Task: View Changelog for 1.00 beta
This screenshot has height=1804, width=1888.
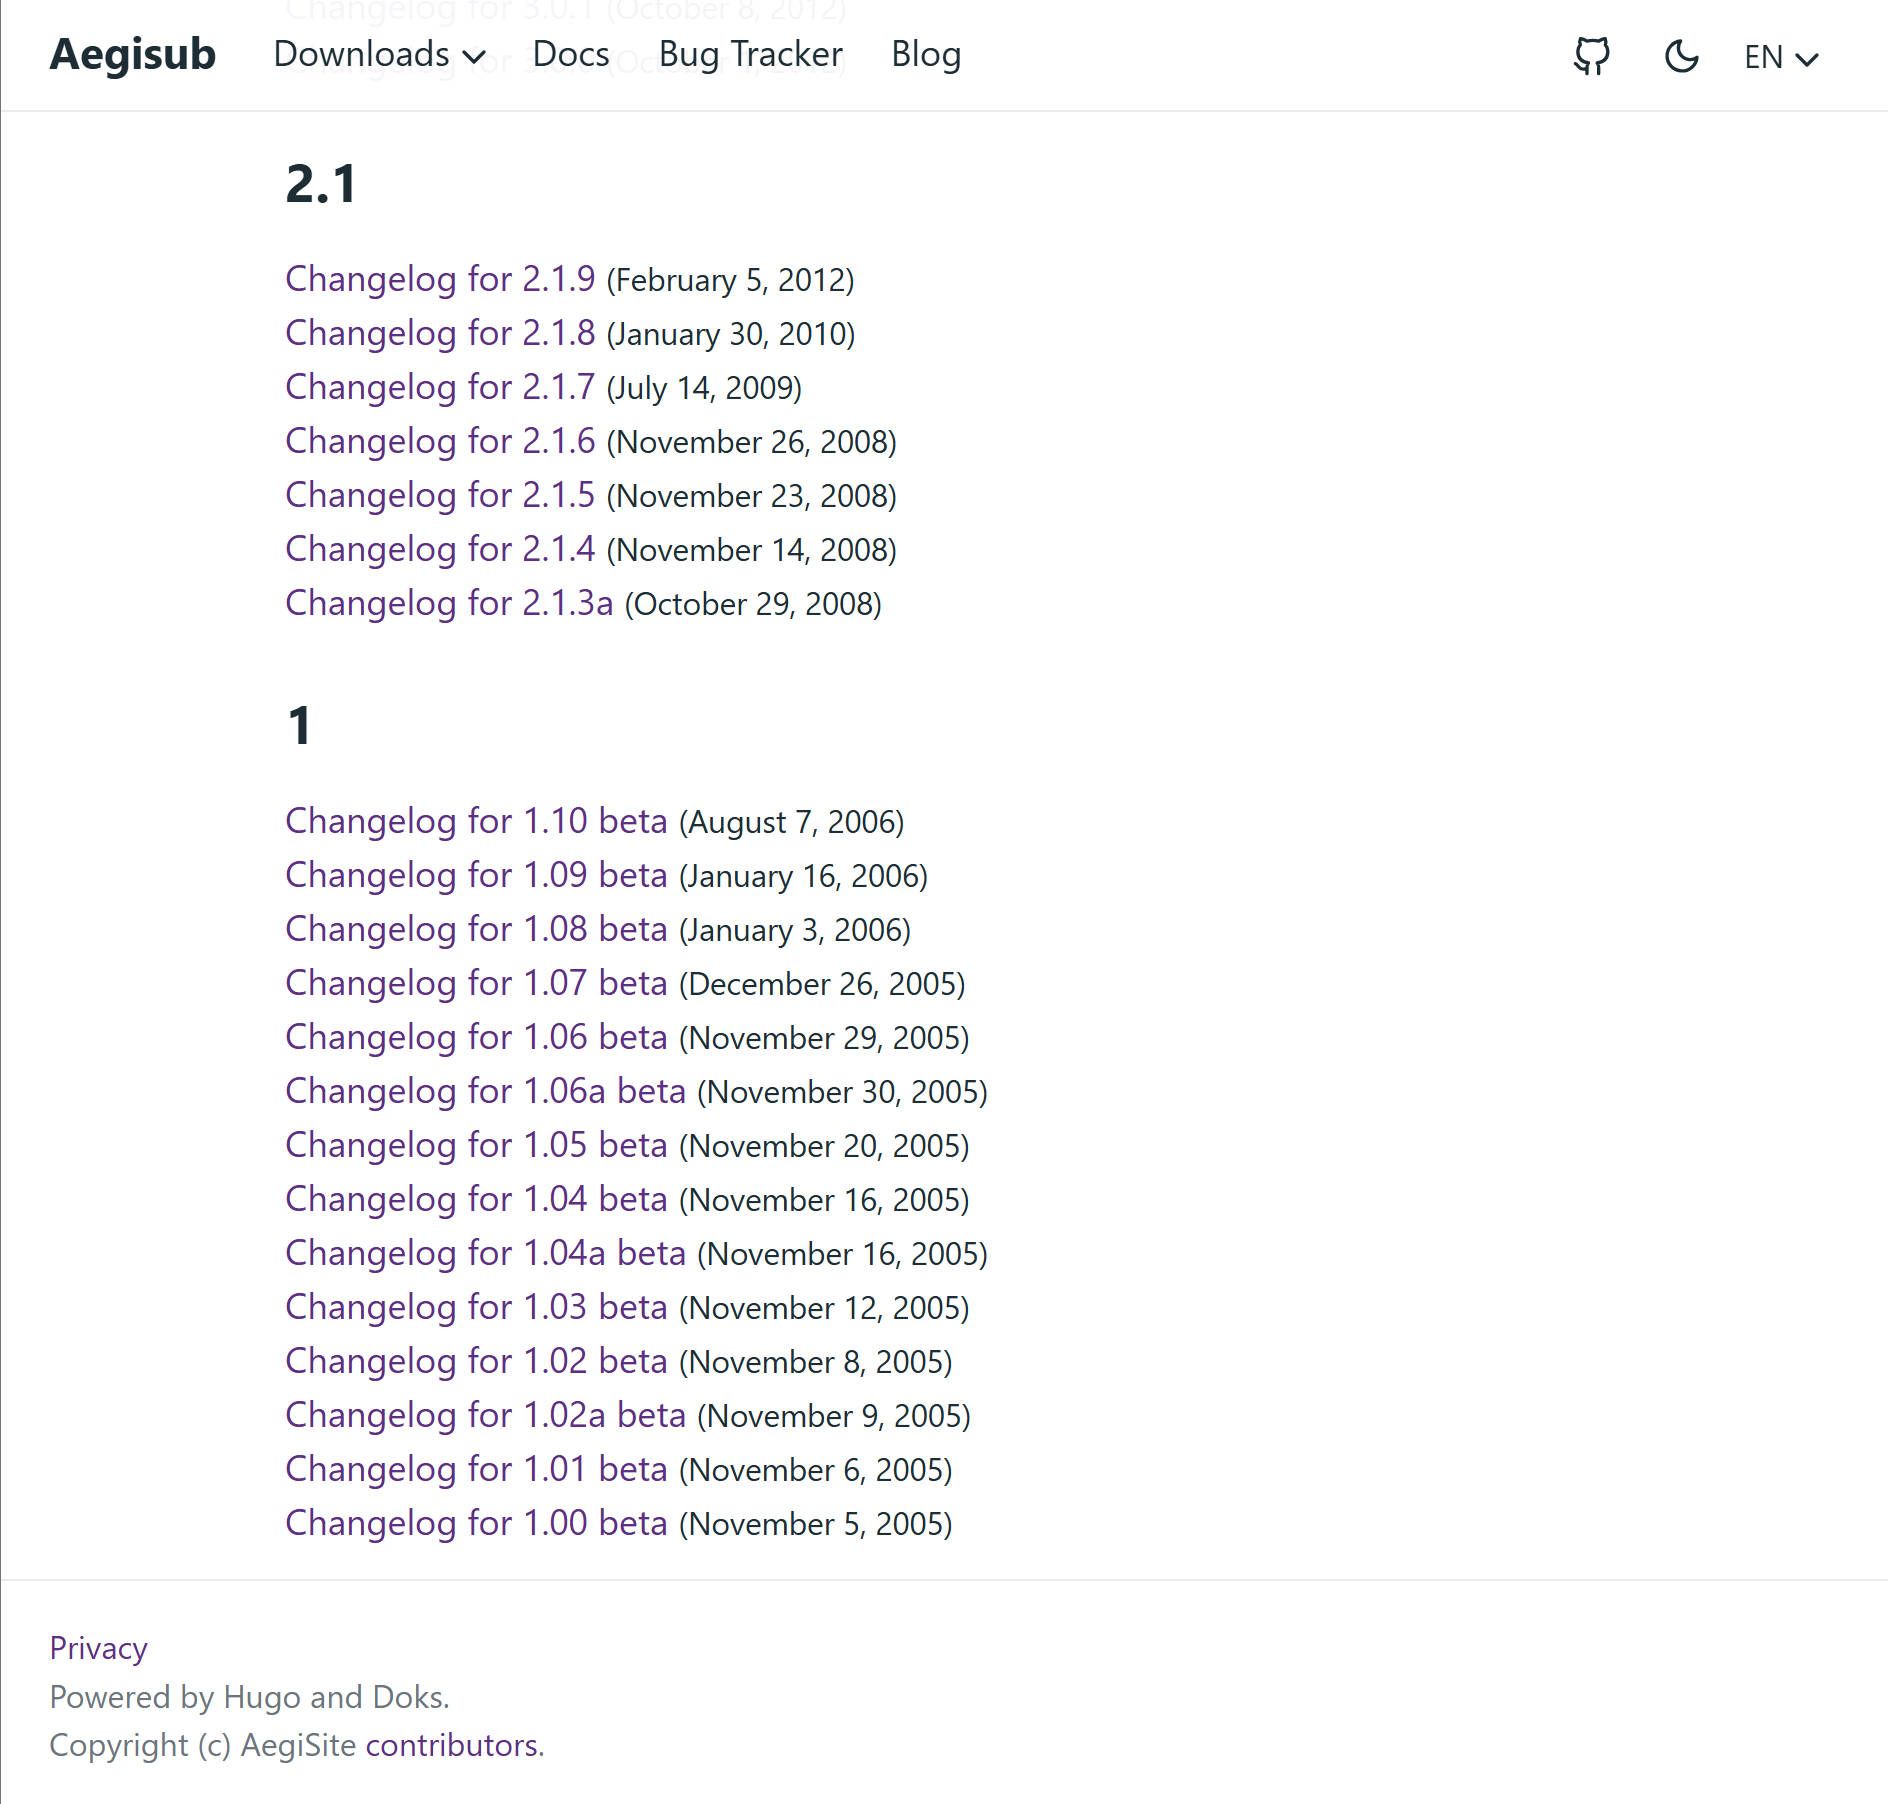Action: [x=475, y=1523]
